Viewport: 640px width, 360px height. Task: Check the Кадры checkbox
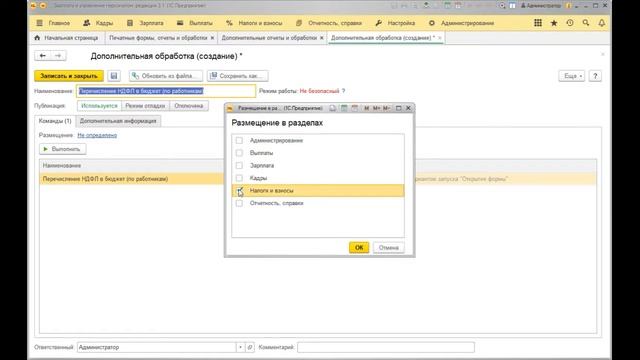[x=239, y=178]
